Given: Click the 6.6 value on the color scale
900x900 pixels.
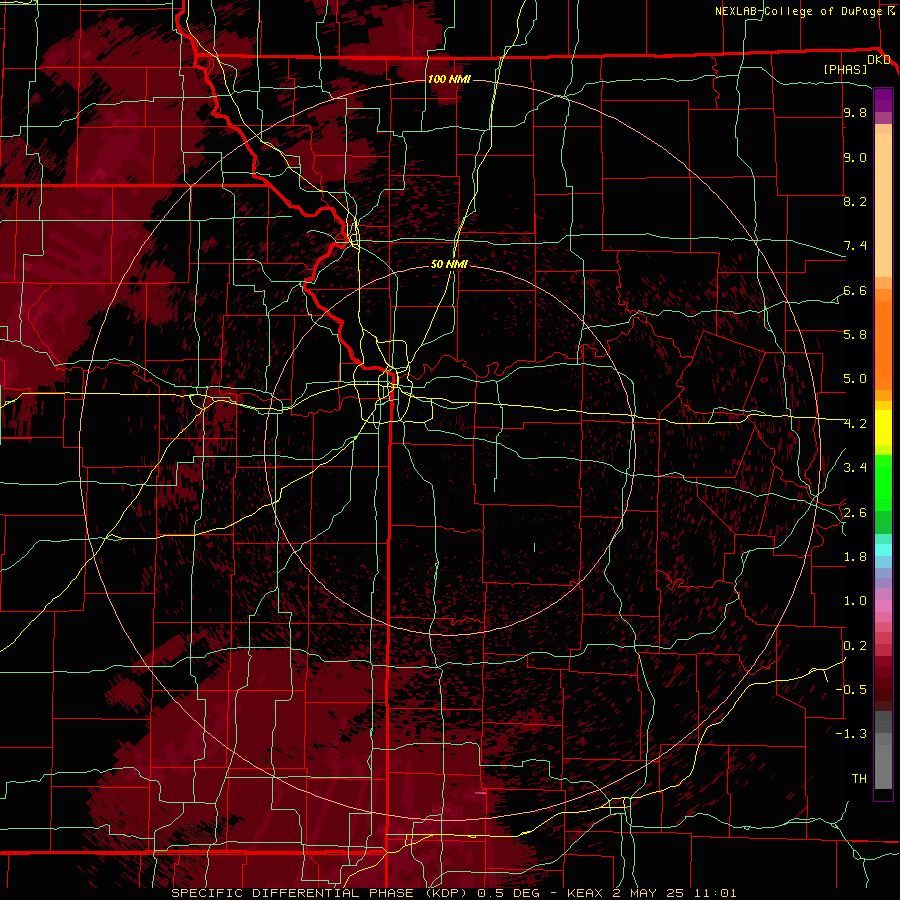Looking at the screenshot, I should point(855,291).
